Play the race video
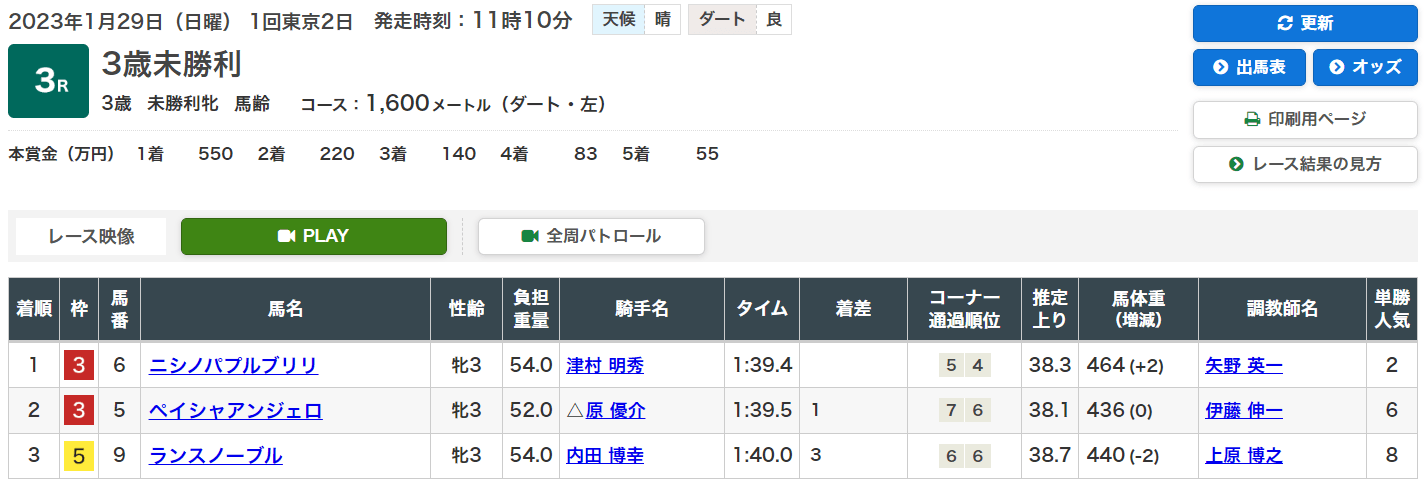Image resolution: width=1424 pixels, height=479 pixels. click(314, 236)
